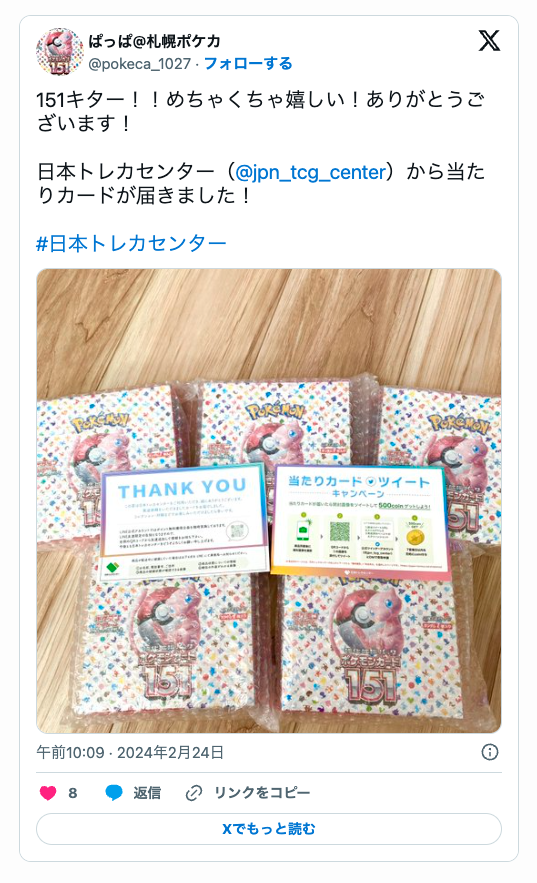Screen dimensions: 537x883
Task: Click the chain link copy icon
Action: (194, 793)
